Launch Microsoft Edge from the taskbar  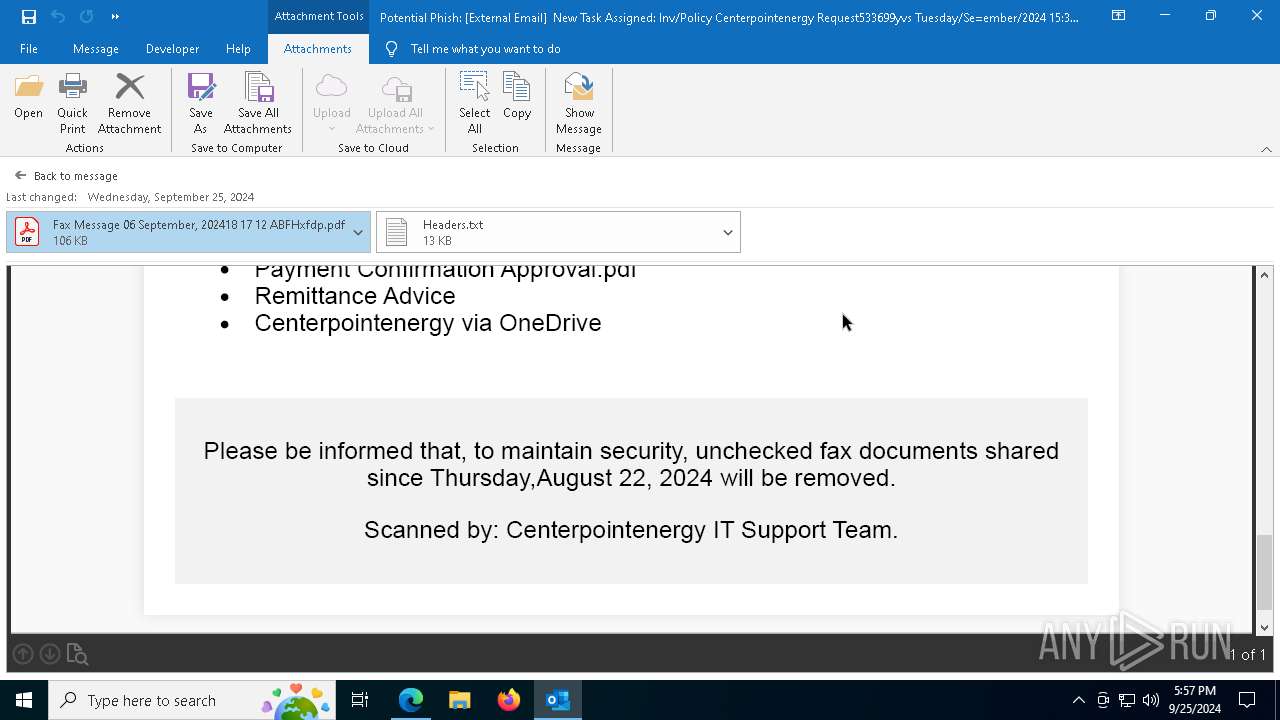411,700
